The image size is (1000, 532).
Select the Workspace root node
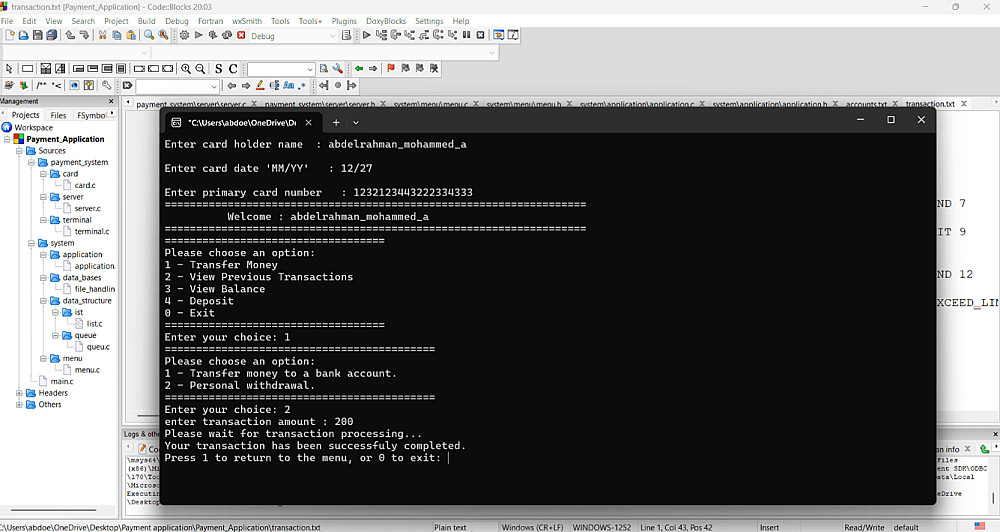[x=33, y=128]
